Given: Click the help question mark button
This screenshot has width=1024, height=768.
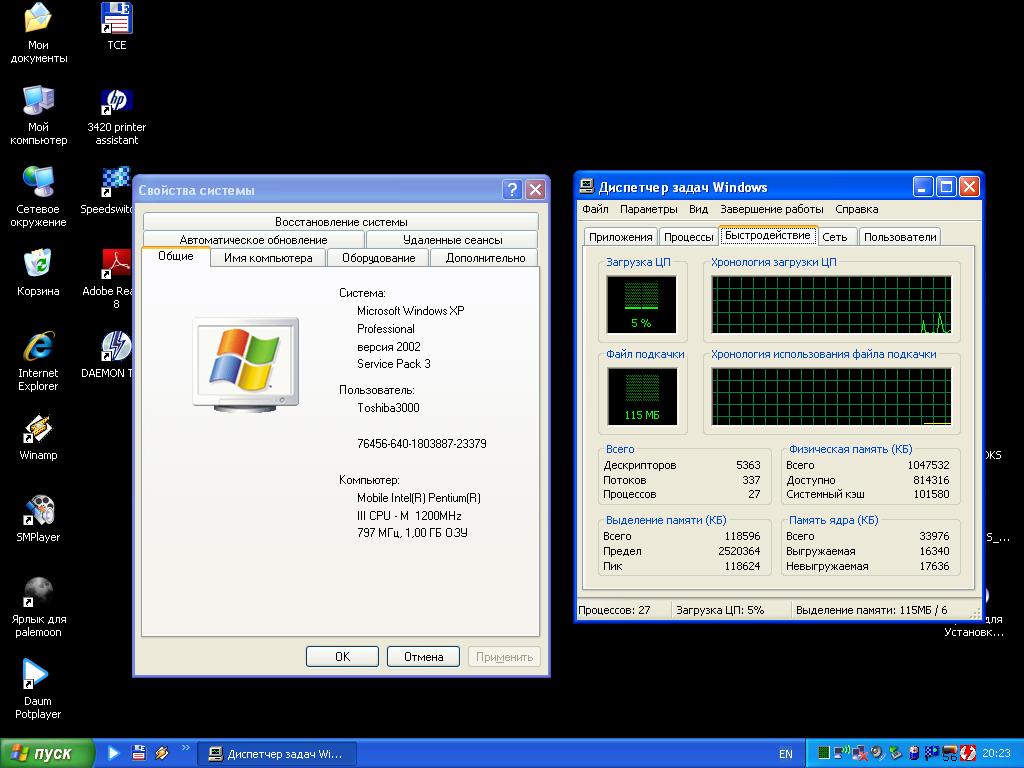Looking at the screenshot, I should click(x=512, y=190).
